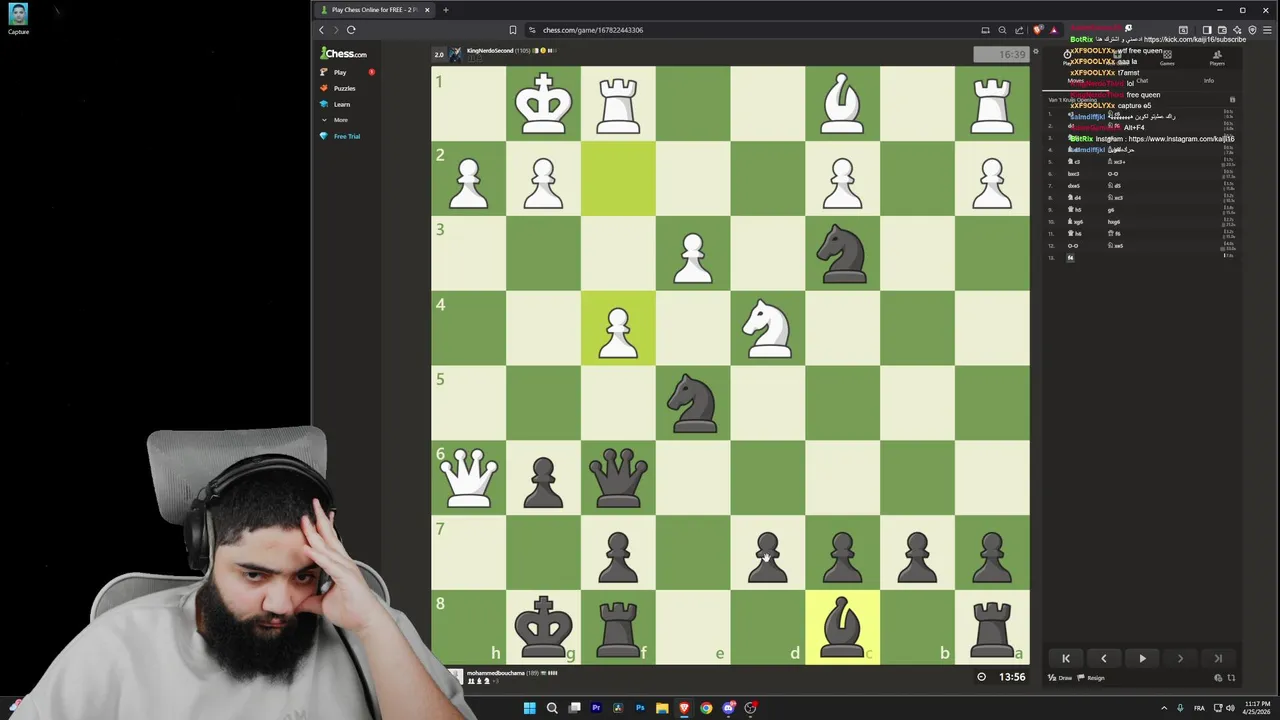Offer a Draw
1280x720 pixels.
(1060, 678)
